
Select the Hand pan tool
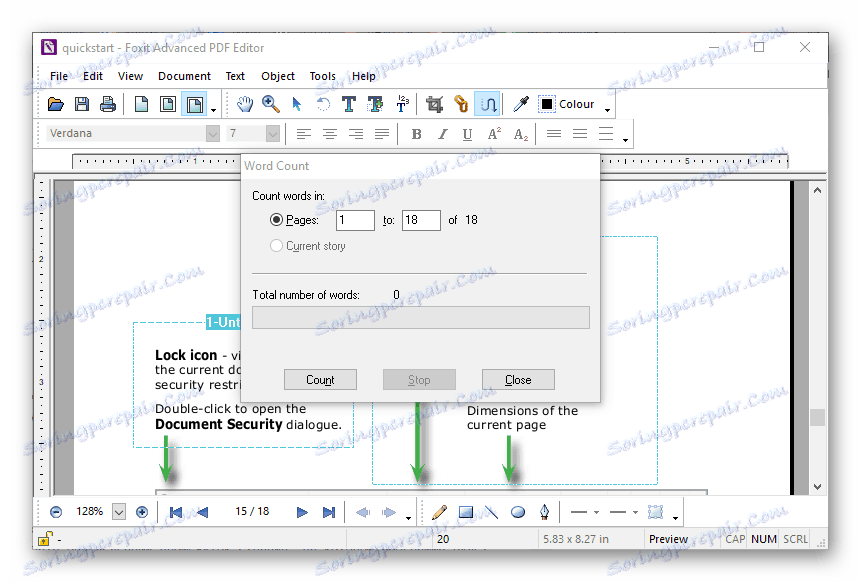point(245,104)
